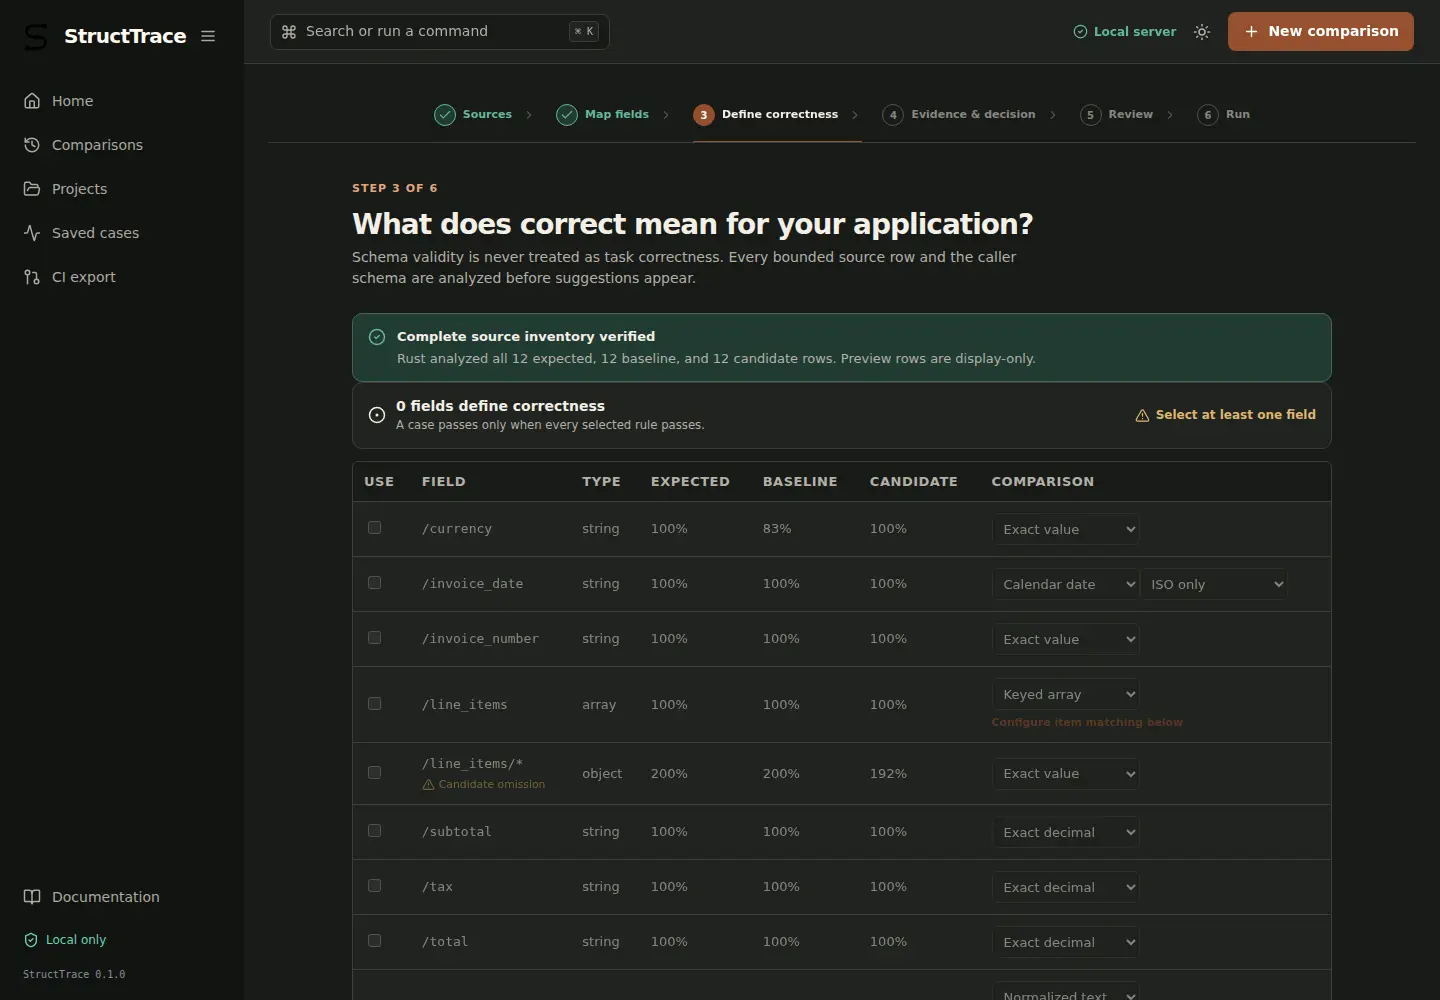Open the CI export page
Screen dimensions: 1440x1000
click(122, 277)
